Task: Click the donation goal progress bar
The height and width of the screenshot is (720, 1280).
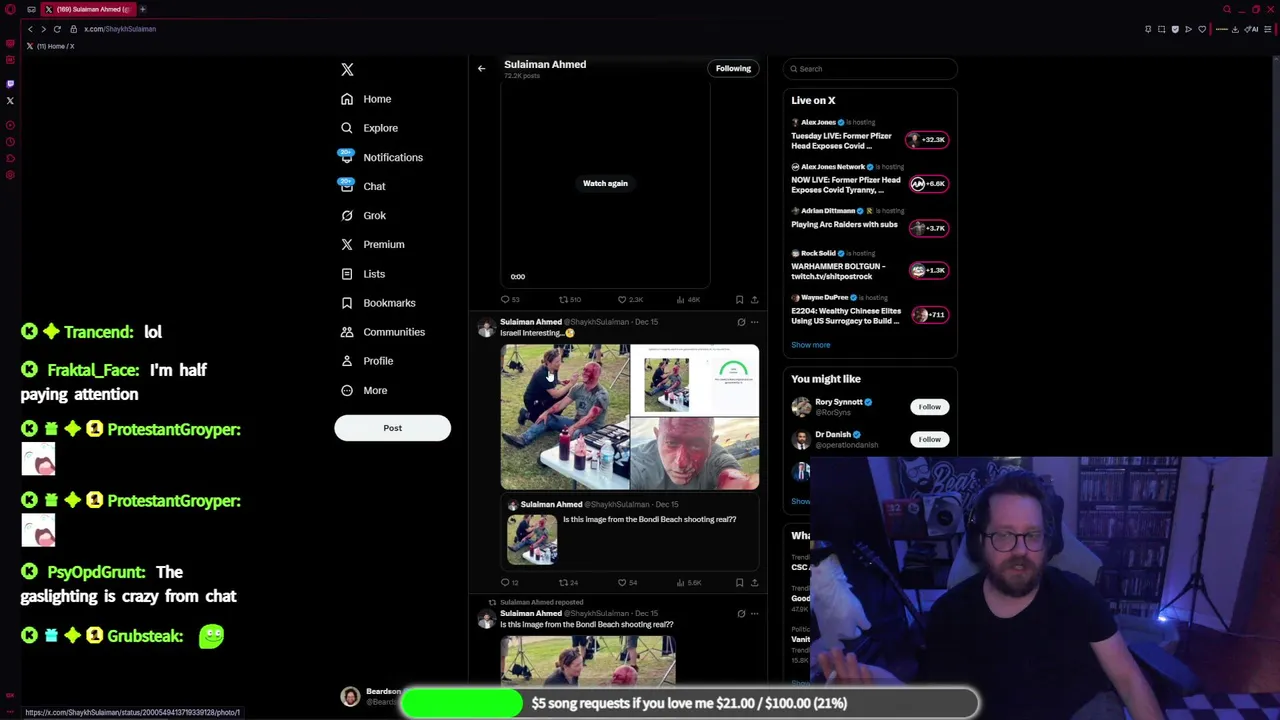Action: tap(690, 703)
